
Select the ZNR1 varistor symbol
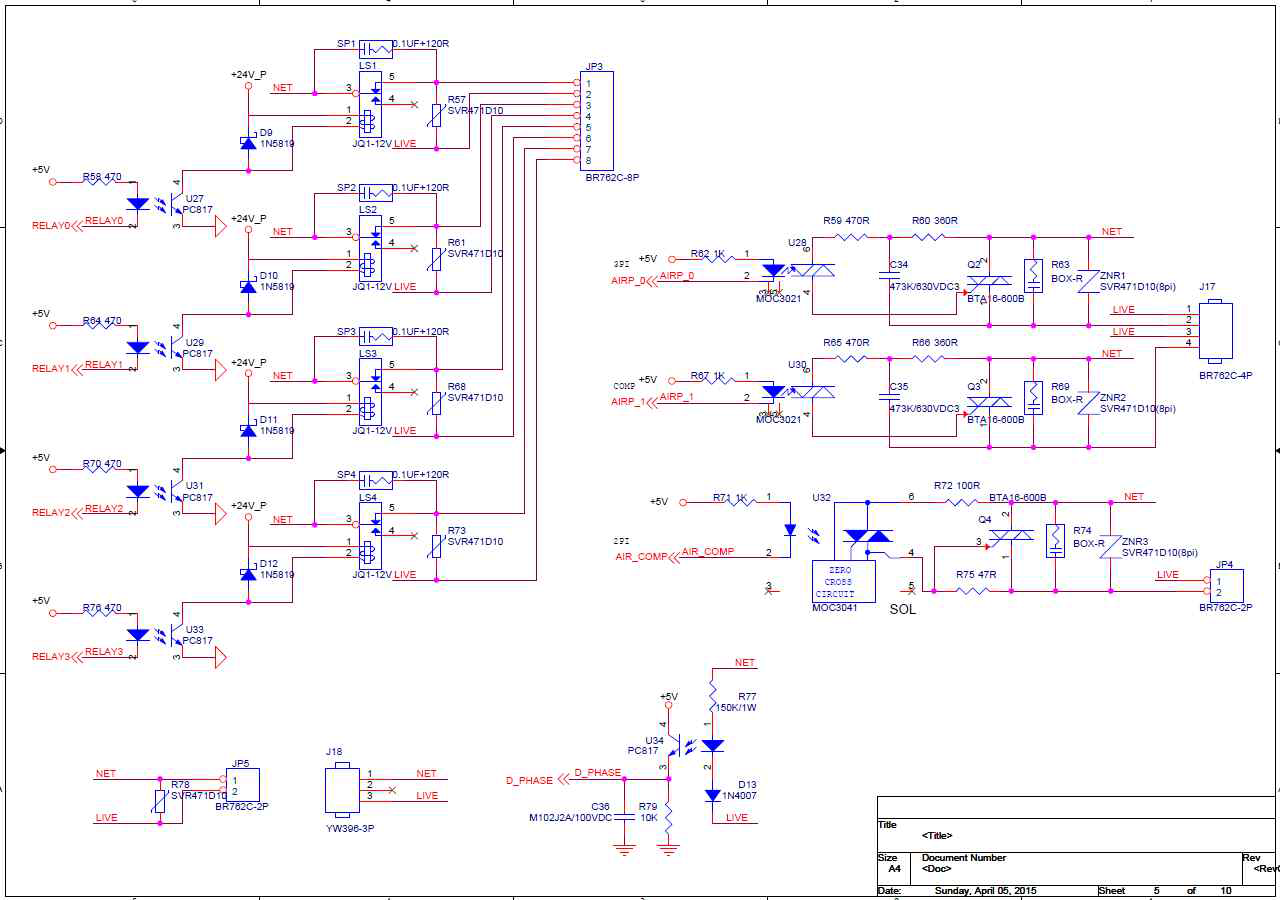[1087, 281]
